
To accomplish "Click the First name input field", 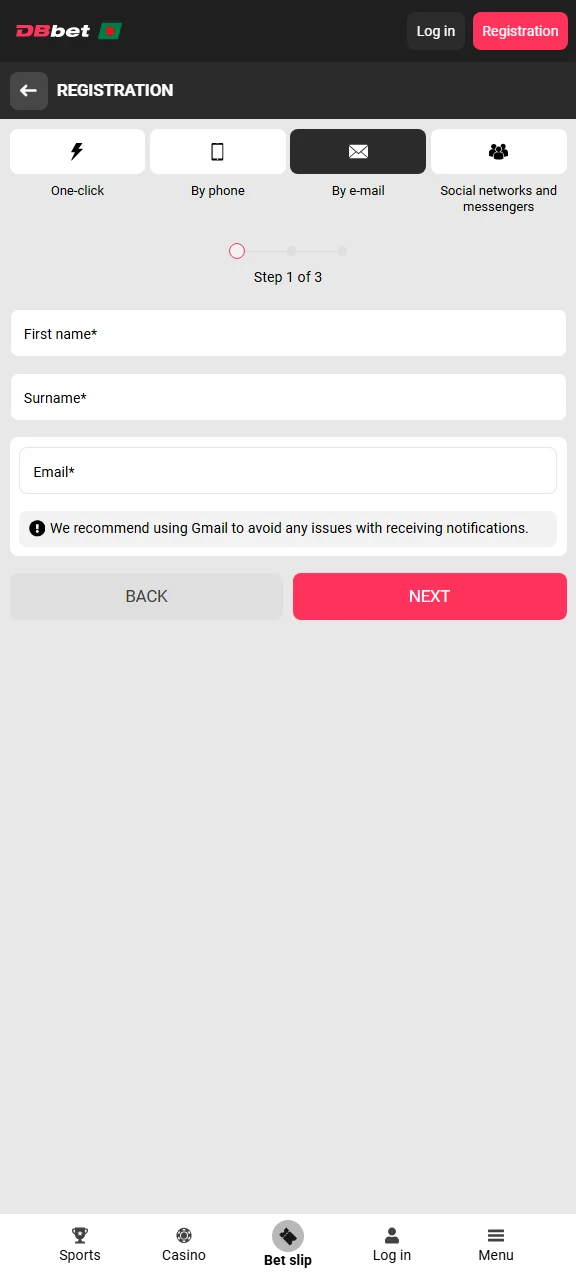I will point(288,333).
